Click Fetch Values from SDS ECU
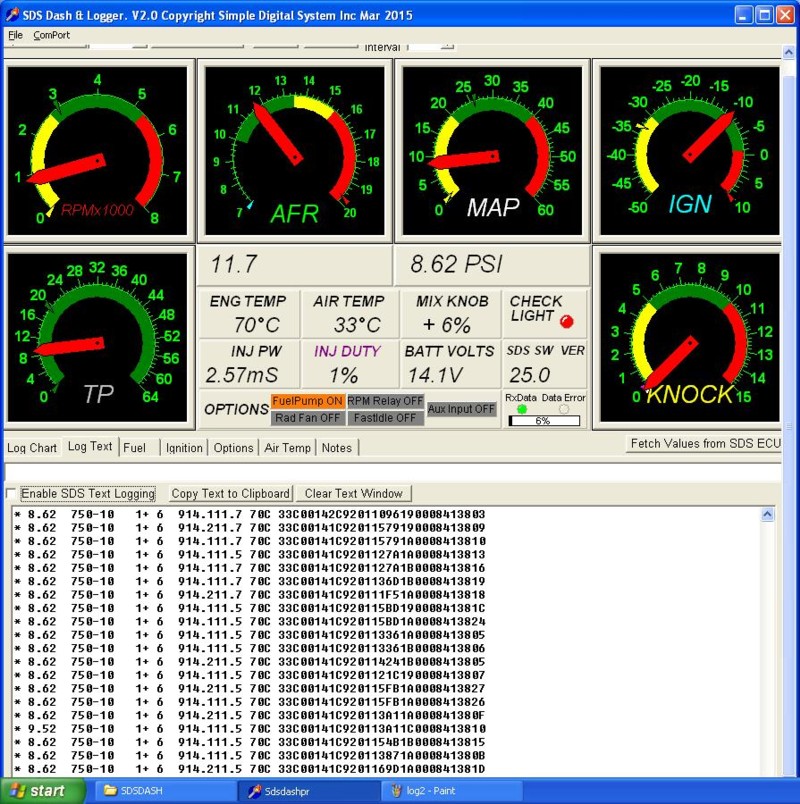Screen dimensions: 800x804 704,444
